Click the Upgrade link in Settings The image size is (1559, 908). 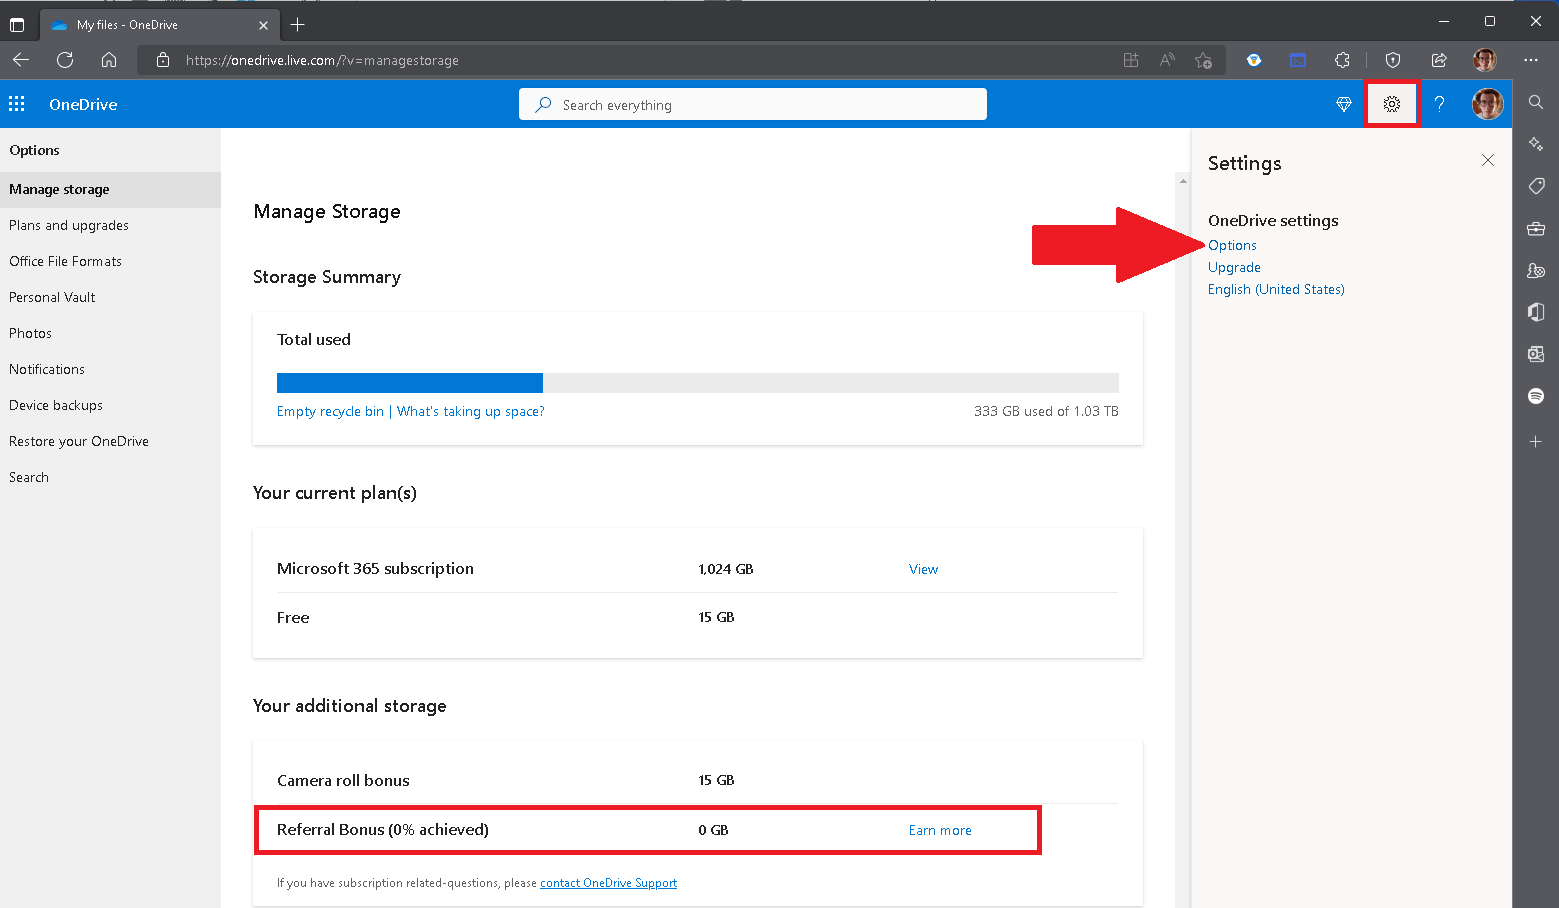click(1234, 267)
